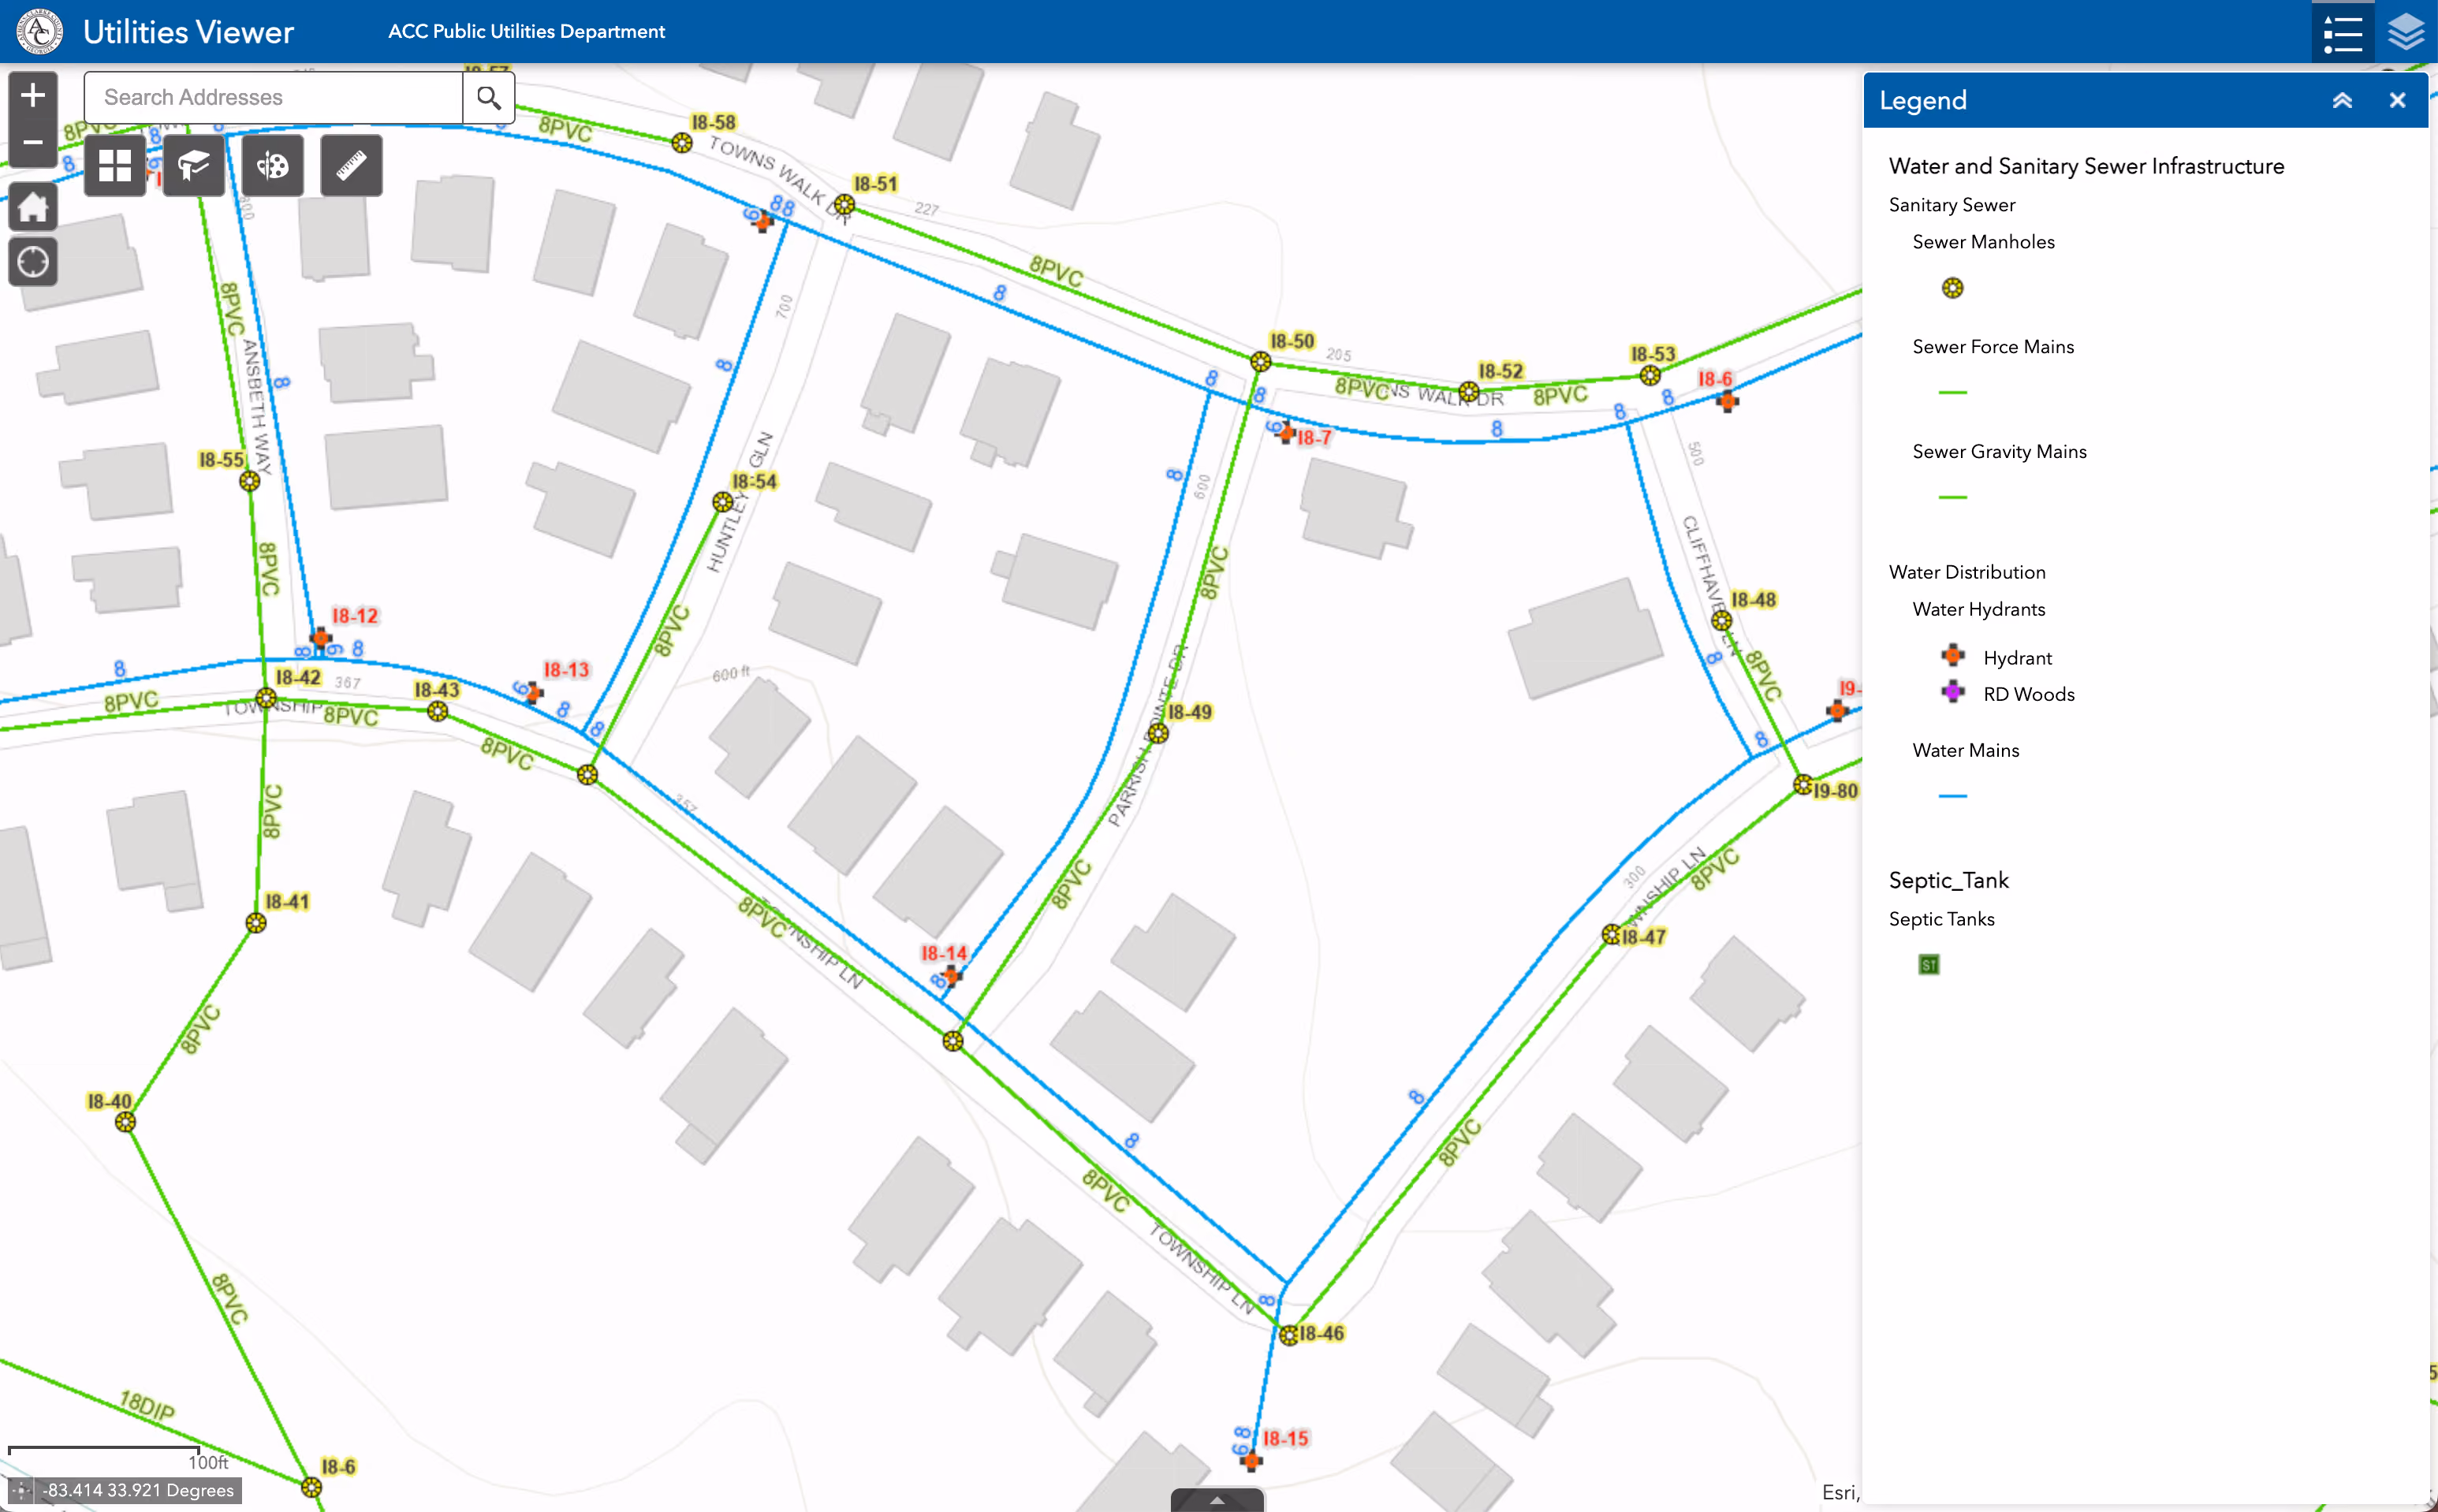Screen dimensions: 2438x1512
Task: Zoom in on the map
Action: click(x=33, y=96)
